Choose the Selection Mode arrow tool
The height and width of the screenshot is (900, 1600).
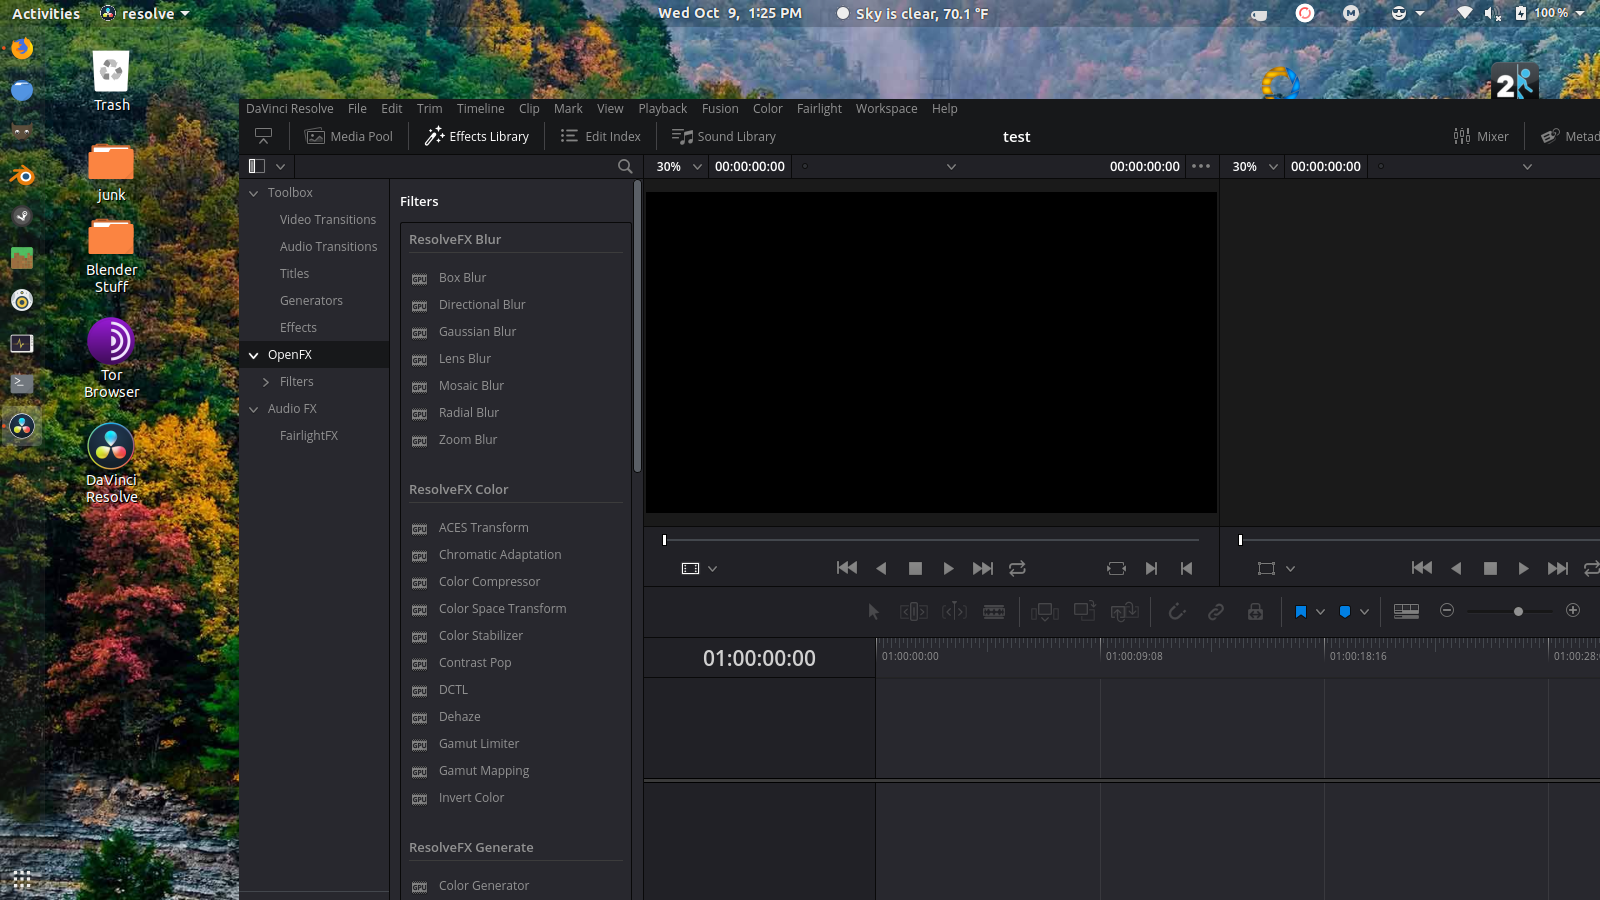(x=873, y=611)
